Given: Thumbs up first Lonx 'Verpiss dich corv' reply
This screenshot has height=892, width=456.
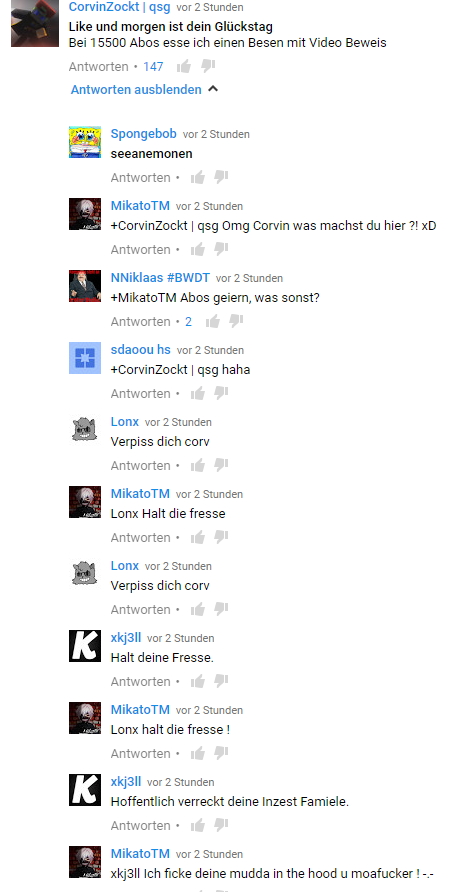Looking at the screenshot, I should (197, 465).
